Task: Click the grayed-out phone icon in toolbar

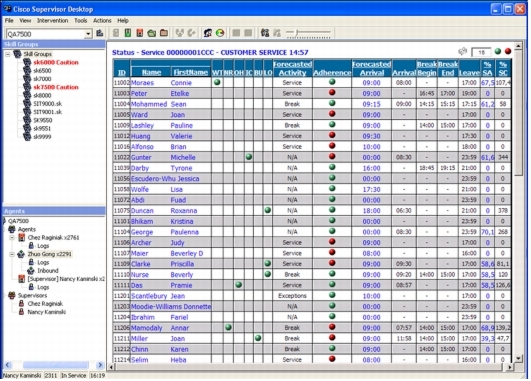Action: click(x=116, y=33)
